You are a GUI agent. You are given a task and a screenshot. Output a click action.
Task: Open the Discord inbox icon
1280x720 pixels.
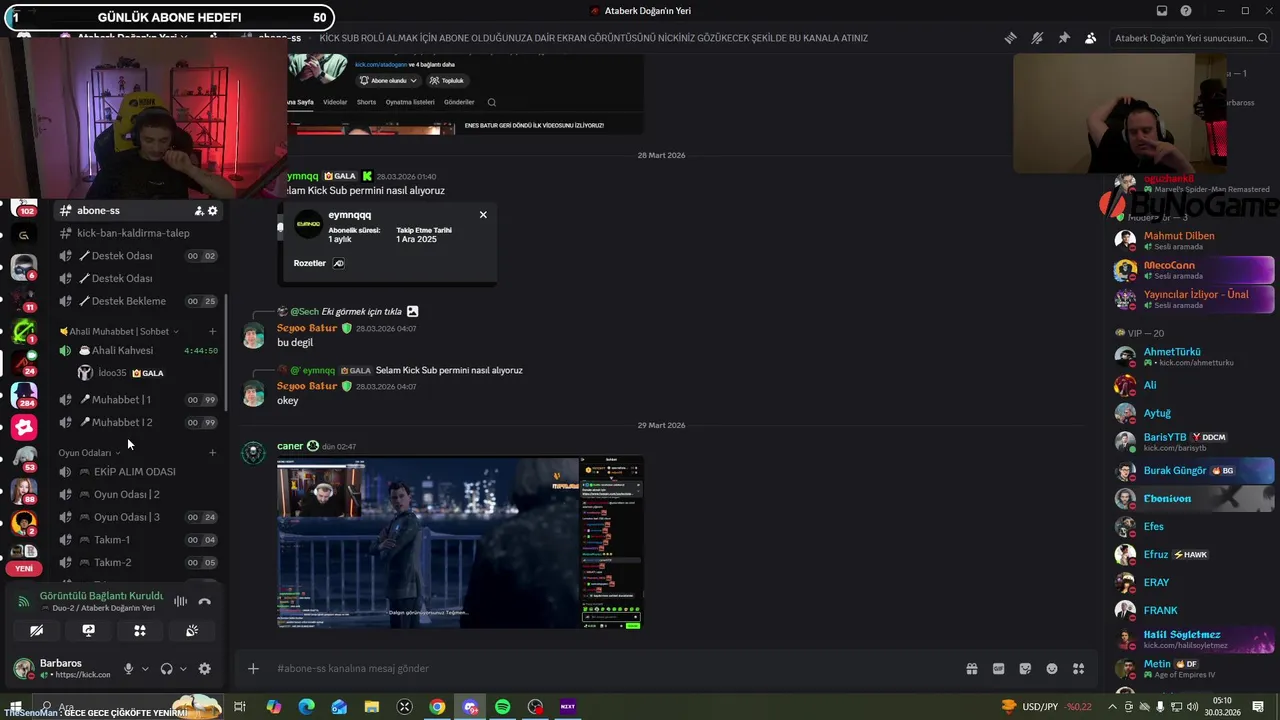(x=1162, y=11)
